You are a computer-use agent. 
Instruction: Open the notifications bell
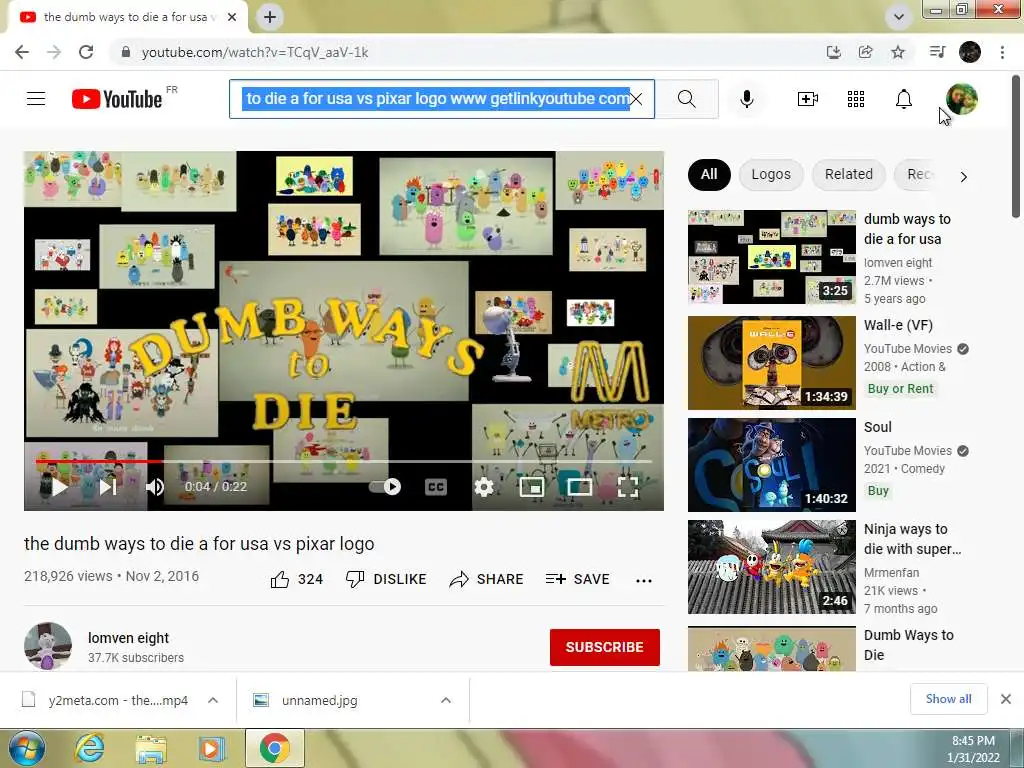point(904,99)
